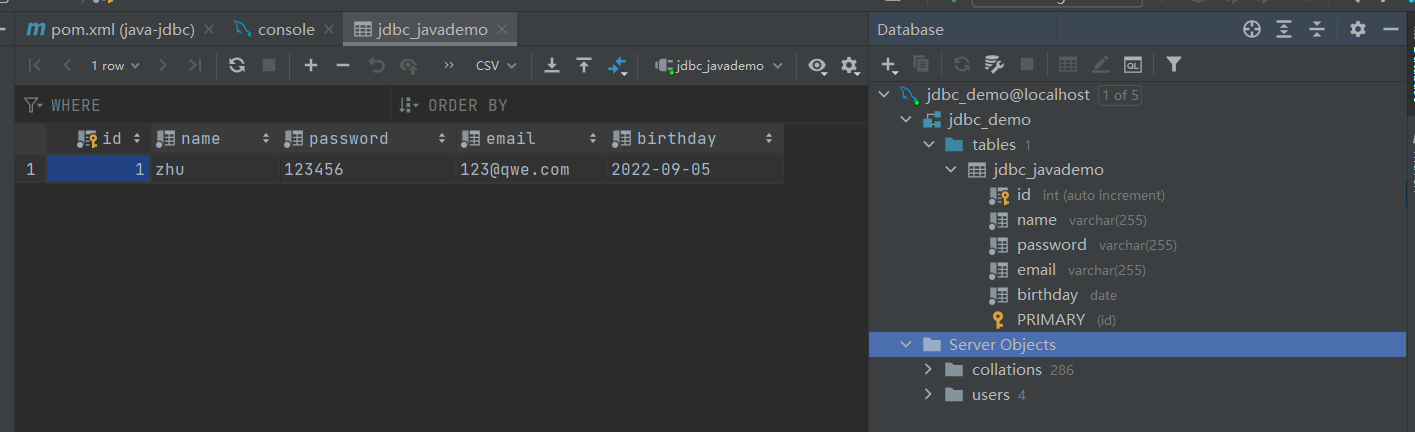Go to first page of rows
Screen dimensions: 1415x432
tap(35, 65)
